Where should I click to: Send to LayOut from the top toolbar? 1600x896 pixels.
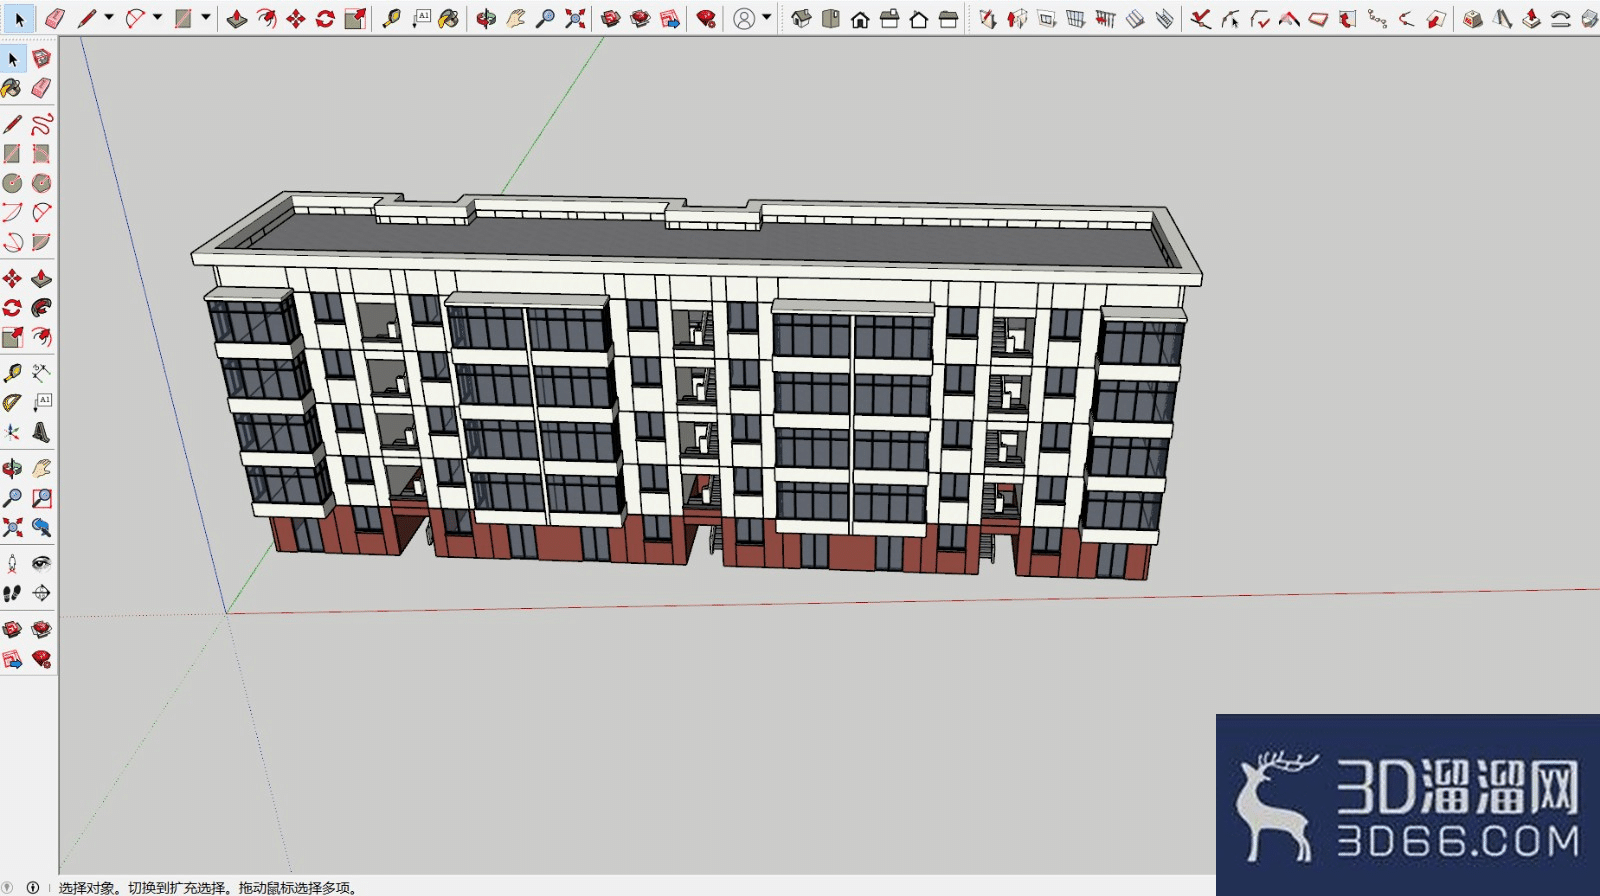click(x=670, y=18)
